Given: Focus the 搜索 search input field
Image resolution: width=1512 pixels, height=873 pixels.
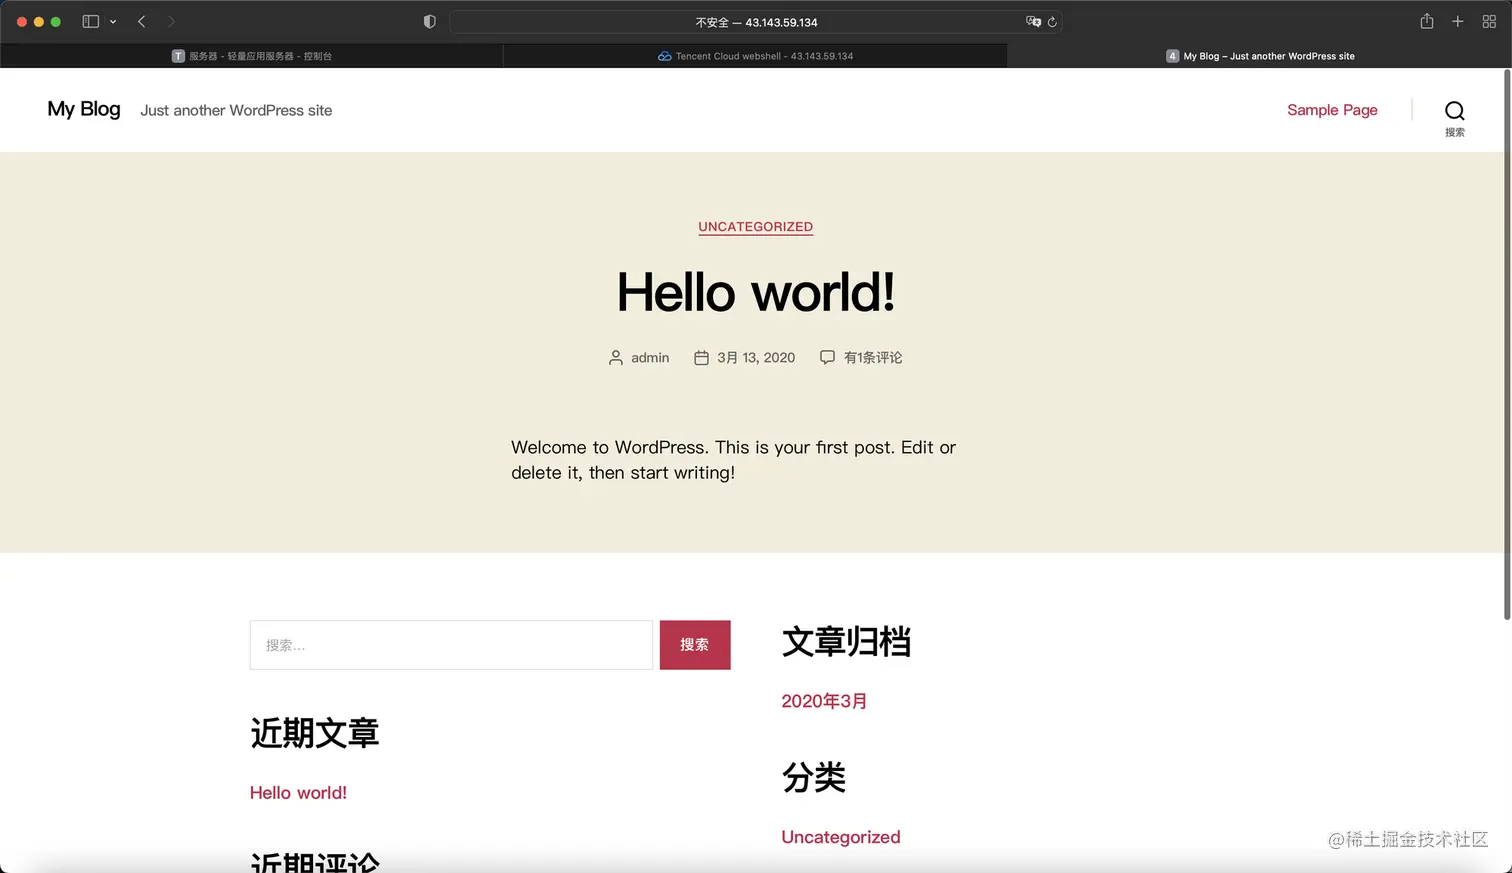Looking at the screenshot, I should (451, 645).
